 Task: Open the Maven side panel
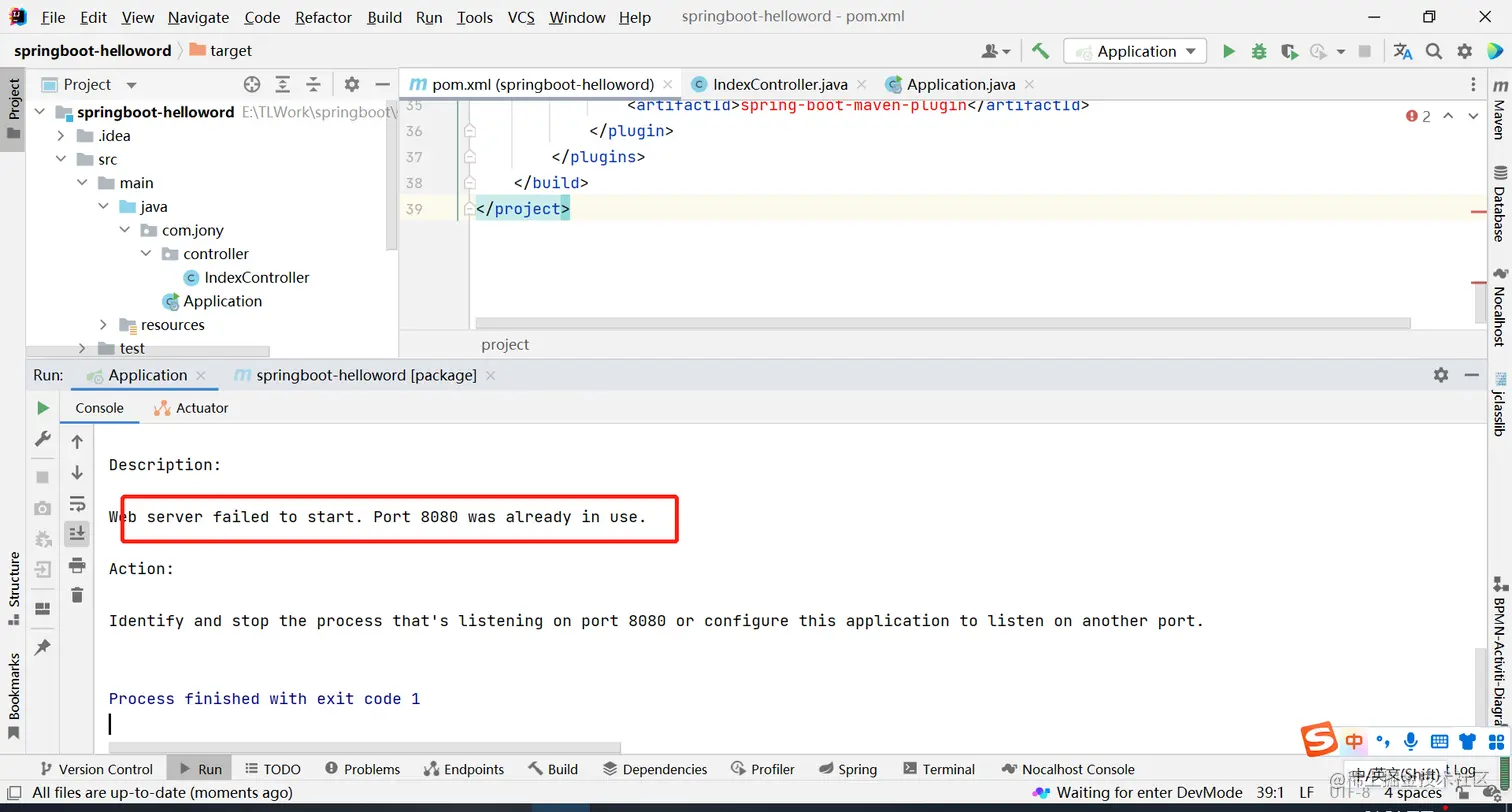point(1499,112)
